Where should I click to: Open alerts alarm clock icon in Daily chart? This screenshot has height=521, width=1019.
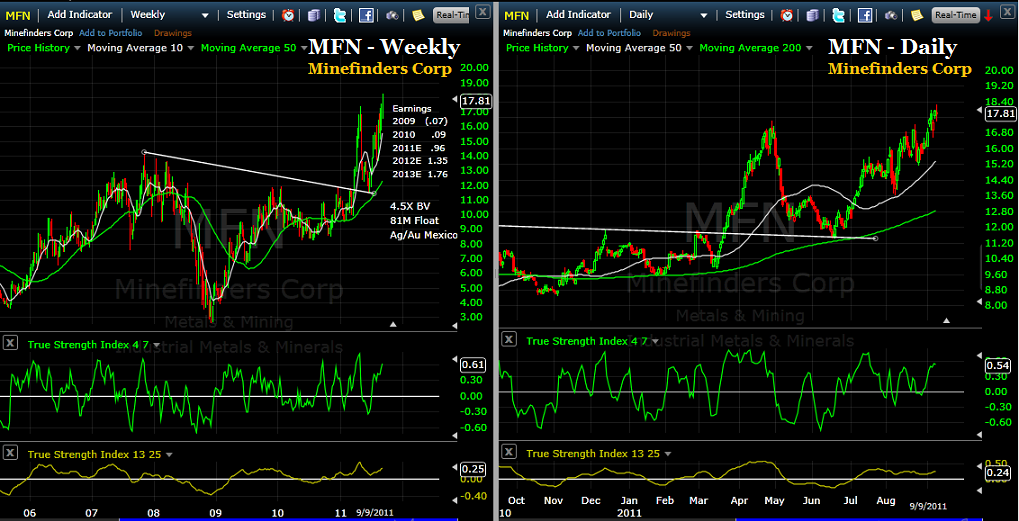tap(786, 15)
